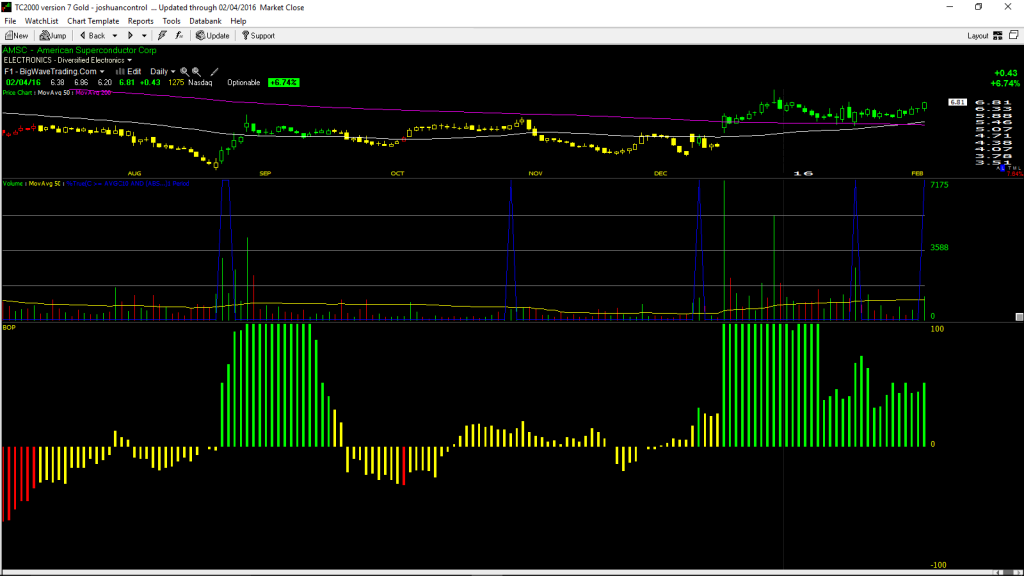Expand the Daily timeframe dropdown
Screen dimensions: 1024x576
coord(163,72)
